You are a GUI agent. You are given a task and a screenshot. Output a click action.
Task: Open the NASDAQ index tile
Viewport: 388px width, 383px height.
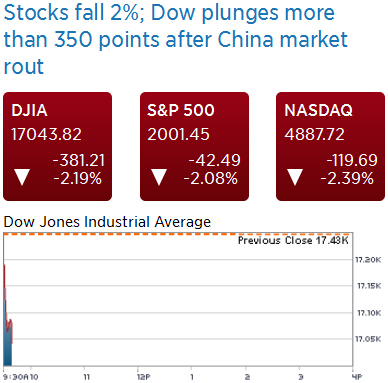tap(330, 147)
